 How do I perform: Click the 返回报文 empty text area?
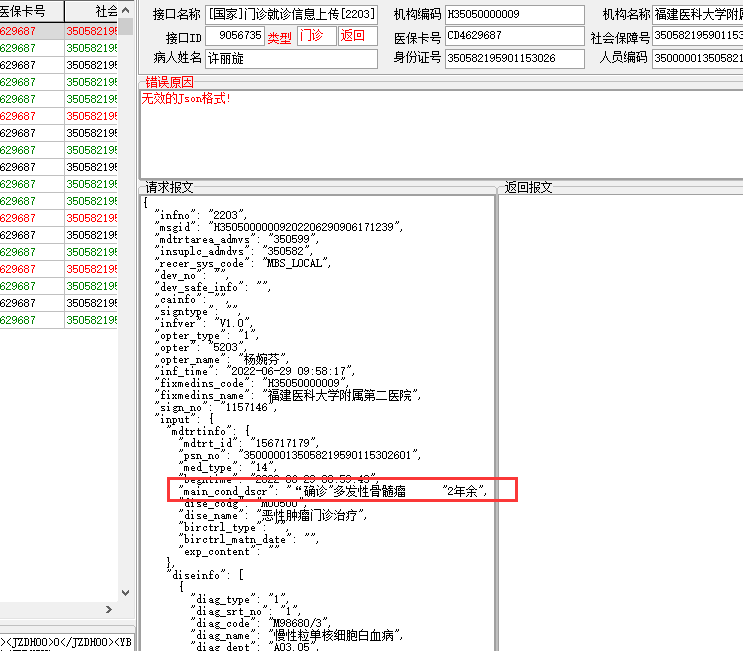pos(621,423)
